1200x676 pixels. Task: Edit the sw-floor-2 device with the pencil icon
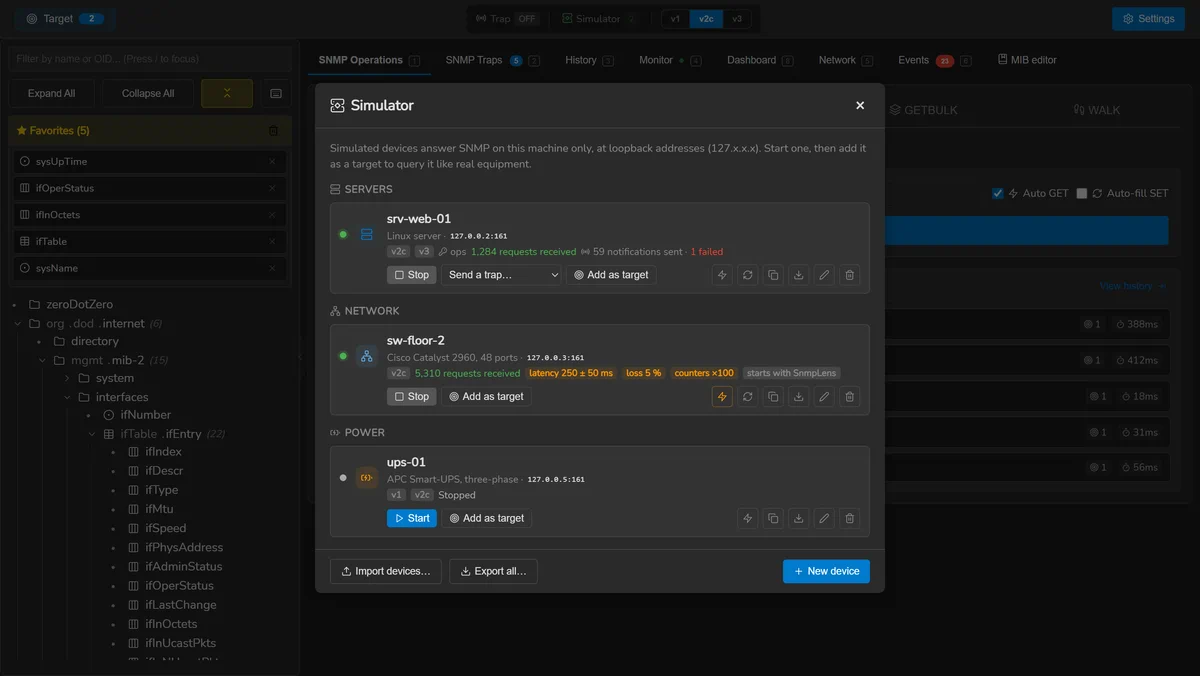[x=824, y=397]
